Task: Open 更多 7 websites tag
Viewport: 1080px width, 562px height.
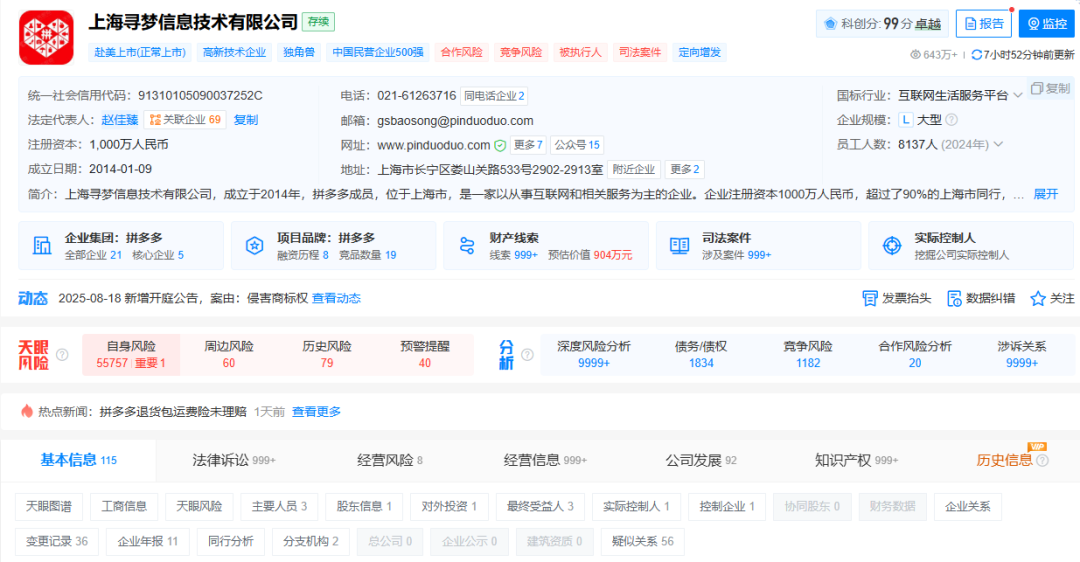Action: point(528,145)
